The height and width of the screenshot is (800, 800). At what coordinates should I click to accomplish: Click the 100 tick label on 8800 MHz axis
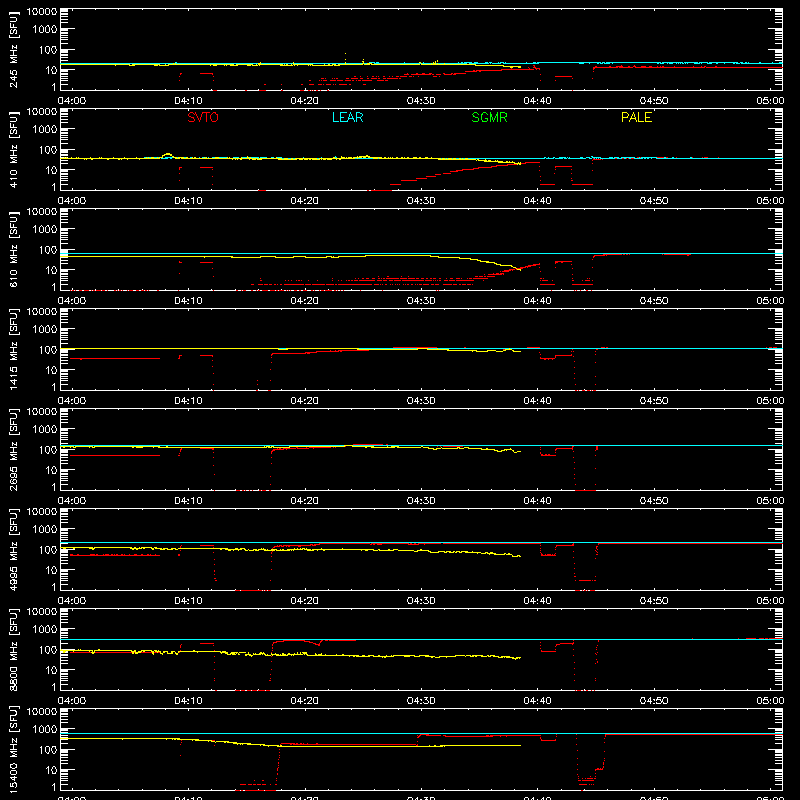(48, 650)
